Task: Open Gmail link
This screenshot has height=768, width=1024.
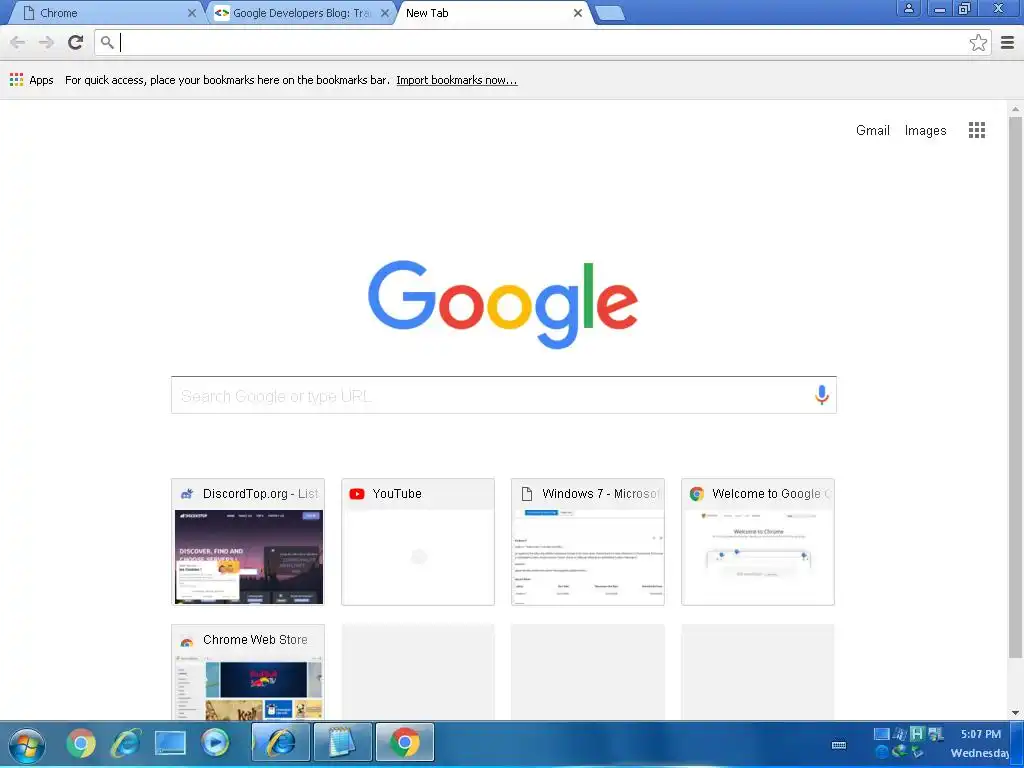Action: (x=872, y=130)
